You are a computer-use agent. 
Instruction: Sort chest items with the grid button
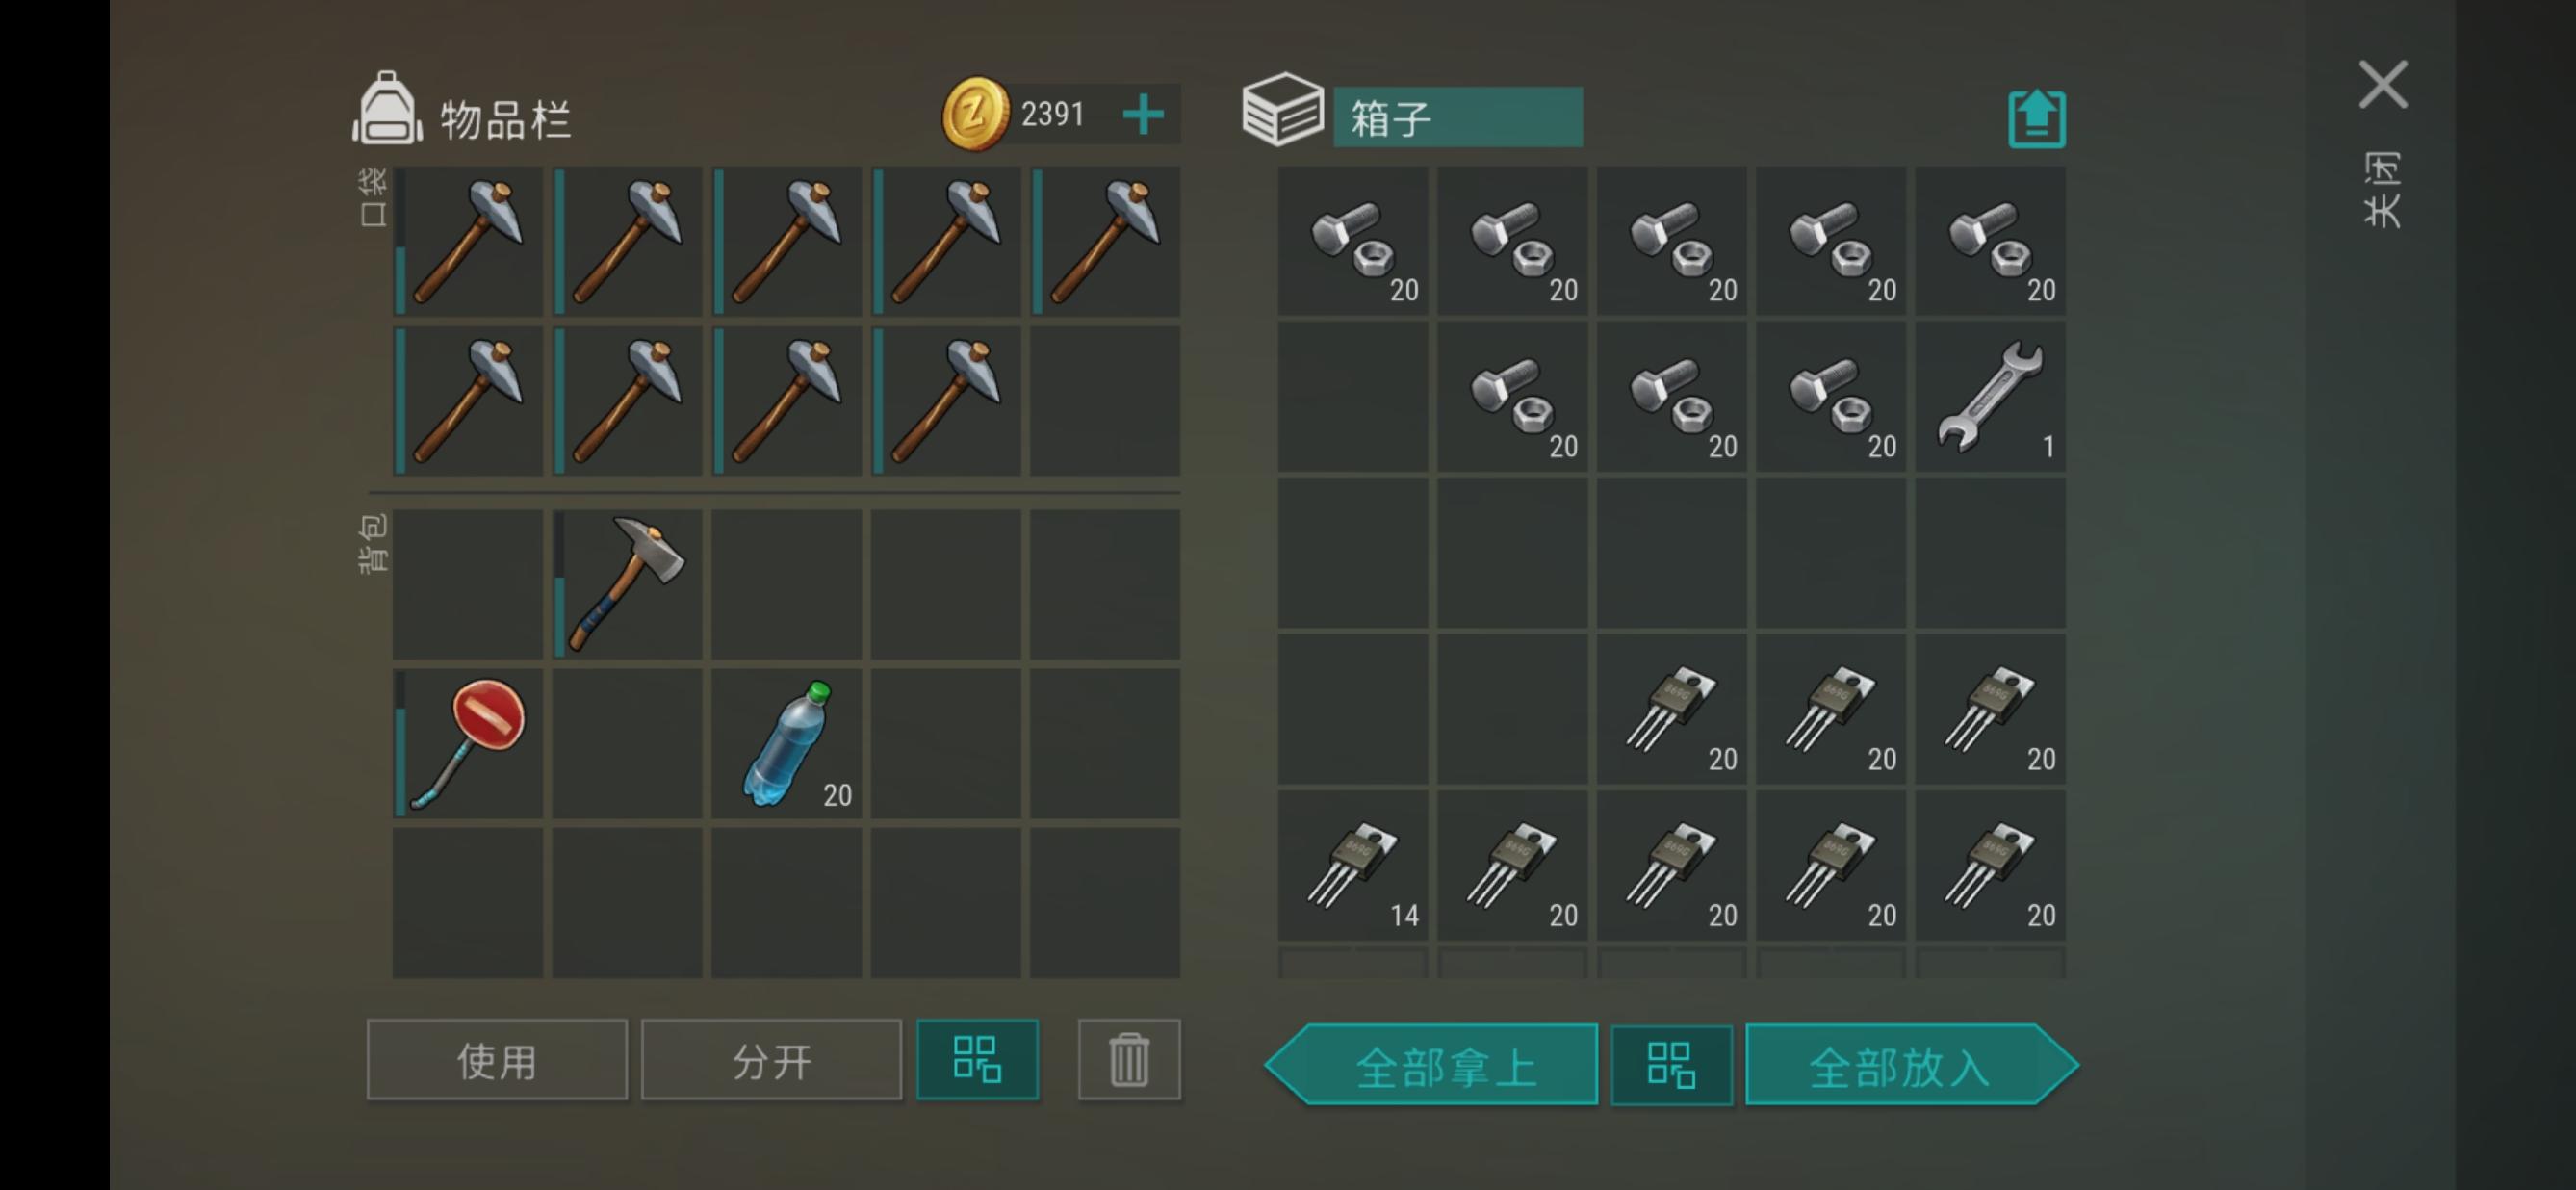pos(1671,1065)
